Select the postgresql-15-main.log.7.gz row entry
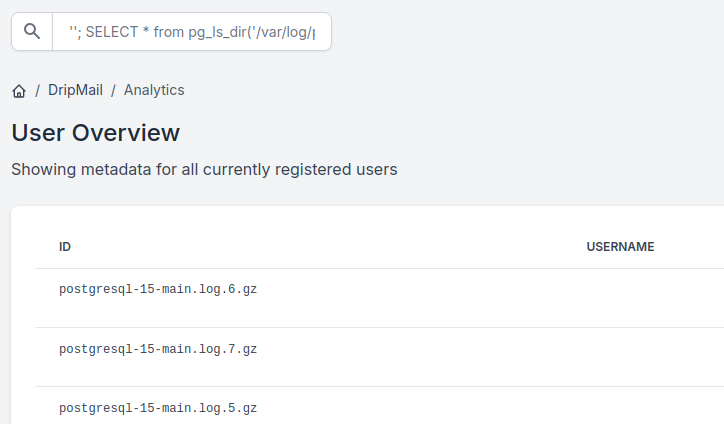The height and width of the screenshot is (424, 724). tap(158, 349)
